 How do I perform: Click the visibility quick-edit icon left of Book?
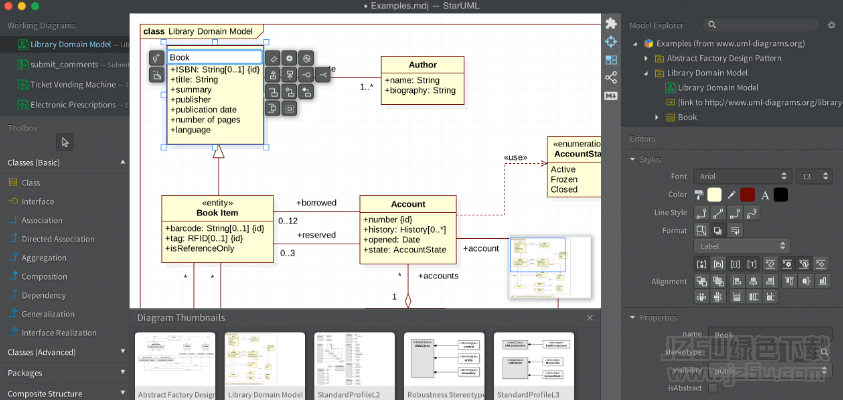click(156, 58)
